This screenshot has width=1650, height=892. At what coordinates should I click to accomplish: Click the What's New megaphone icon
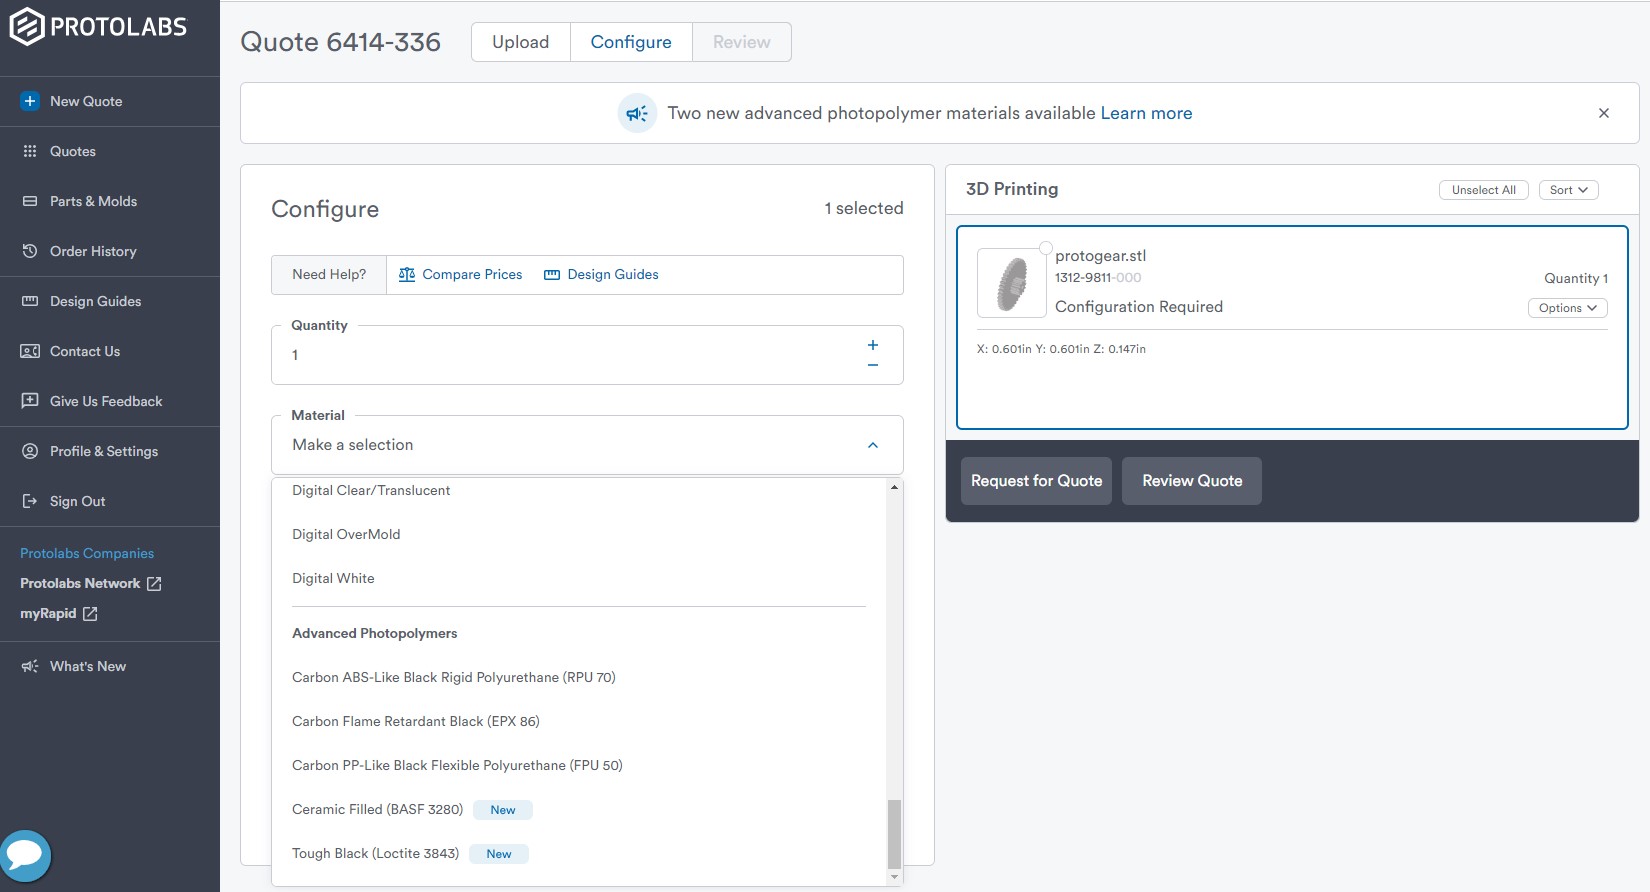[30, 666]
